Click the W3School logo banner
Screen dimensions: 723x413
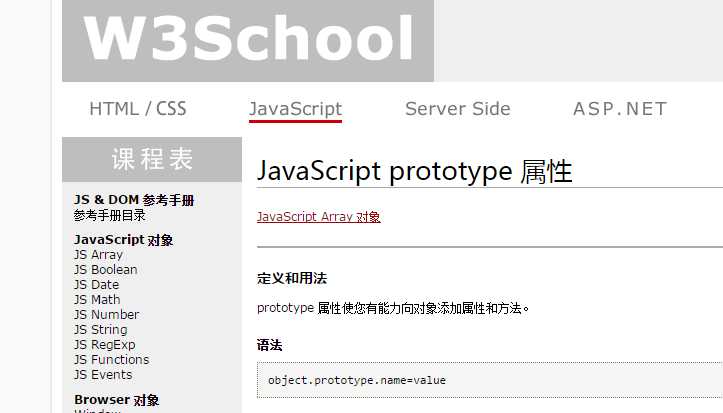point(248,40)
